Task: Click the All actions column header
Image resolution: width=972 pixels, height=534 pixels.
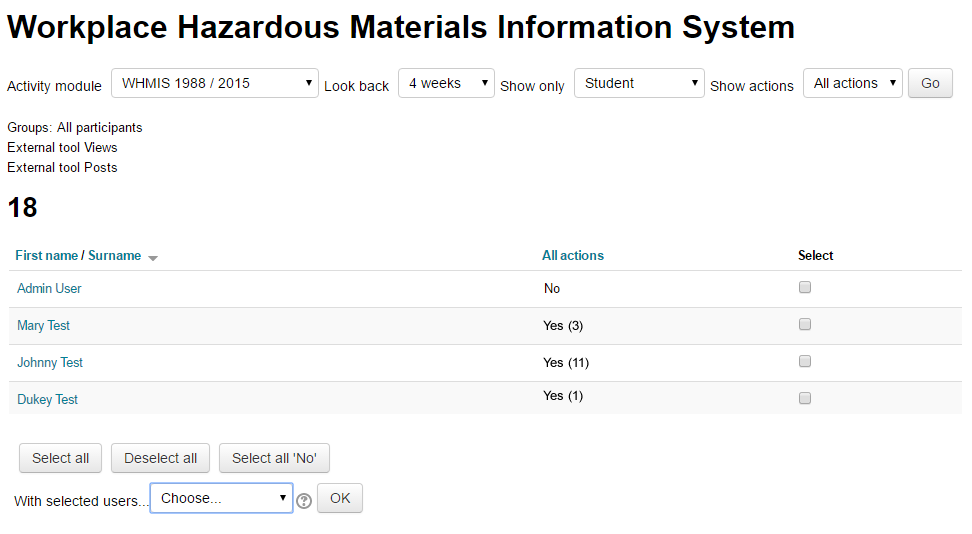Action: pos(573,256)
